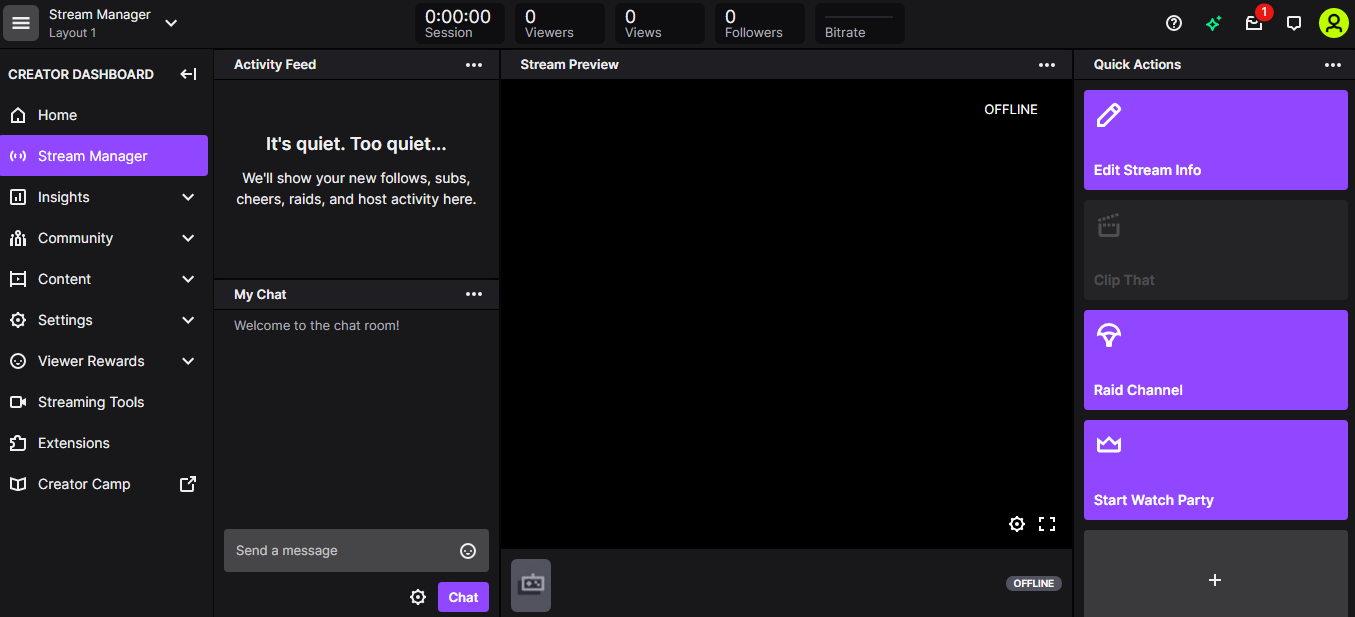This screenshot has height=617, width=1355.
Task: Open Quick Actions panel options menu
Action: click(x=1333, y=65)
